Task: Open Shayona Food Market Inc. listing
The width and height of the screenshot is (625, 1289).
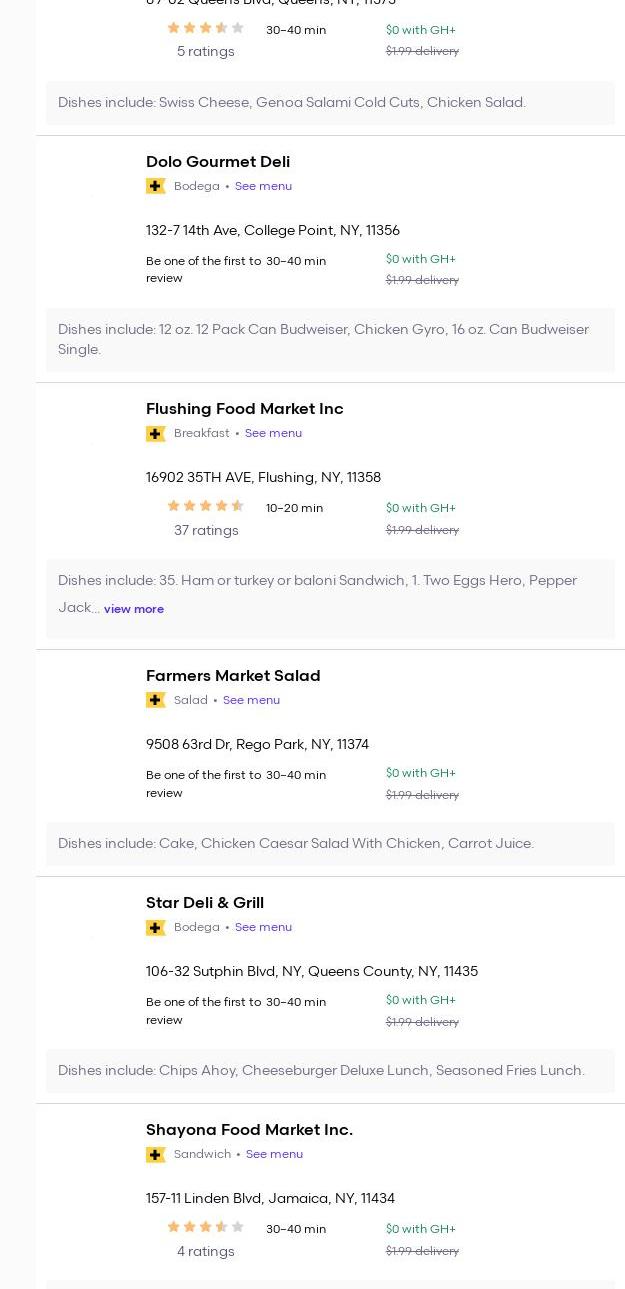Action: point(249,1130)
